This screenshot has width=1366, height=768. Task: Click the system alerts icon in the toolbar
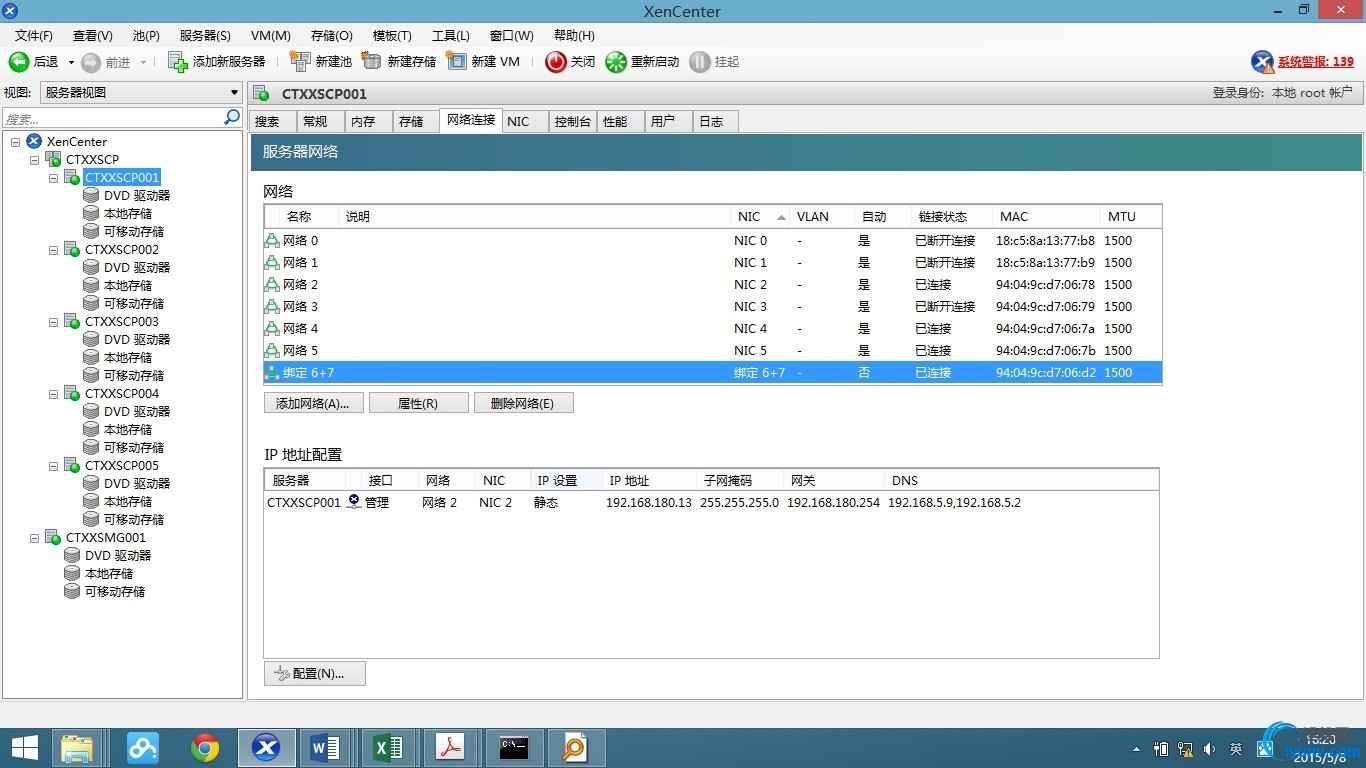tap(1263, 62)
